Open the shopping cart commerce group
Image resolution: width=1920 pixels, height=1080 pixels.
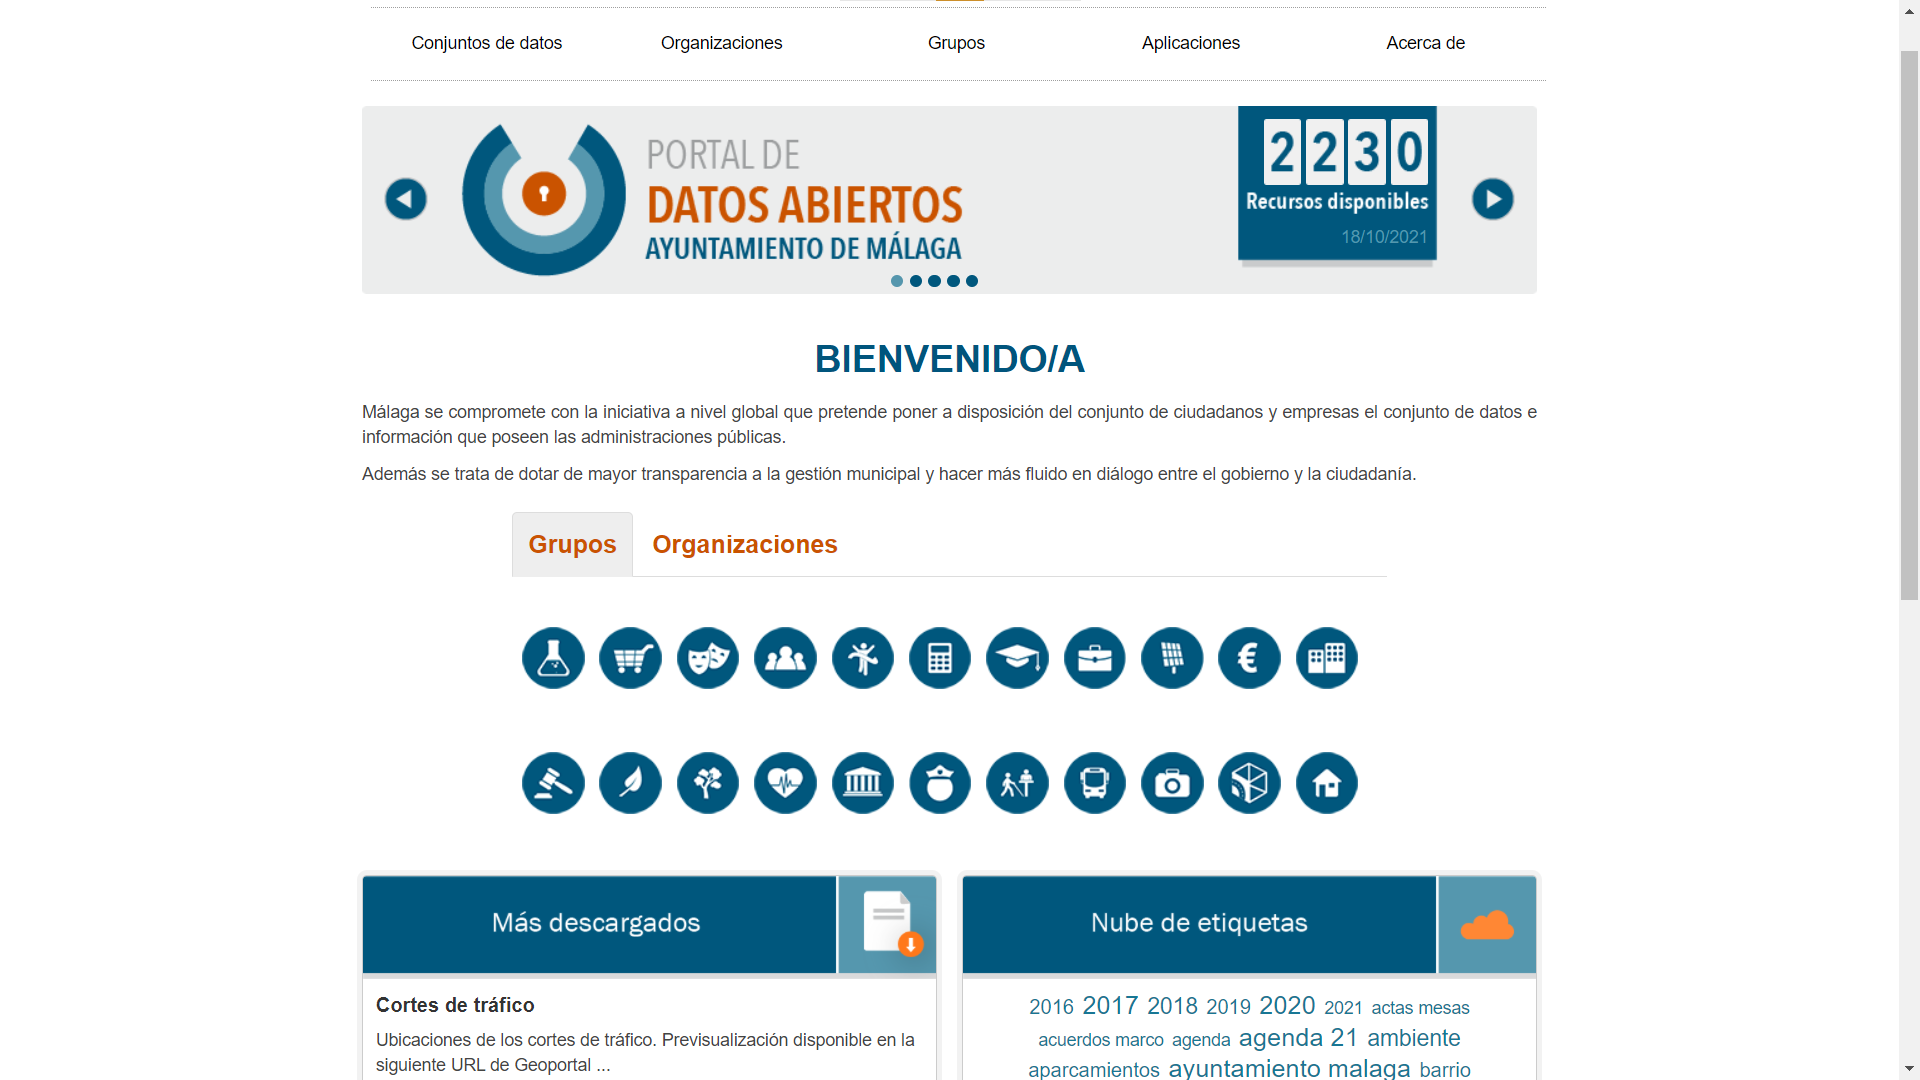(x=630, y=658)
